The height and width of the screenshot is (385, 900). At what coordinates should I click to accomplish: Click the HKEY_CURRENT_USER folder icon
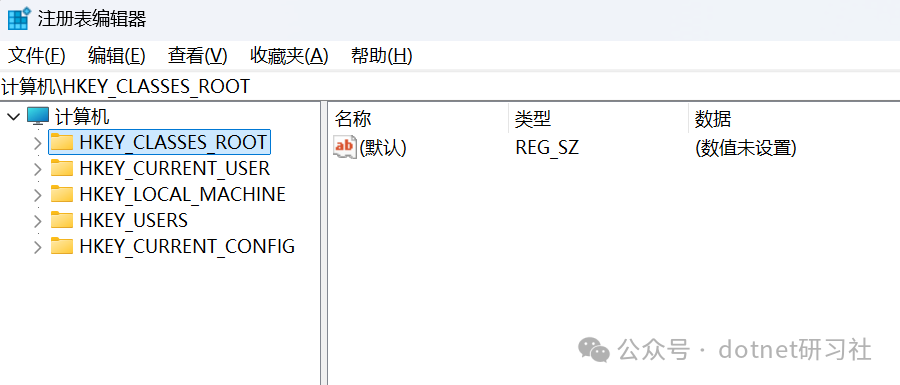point(62,168)
